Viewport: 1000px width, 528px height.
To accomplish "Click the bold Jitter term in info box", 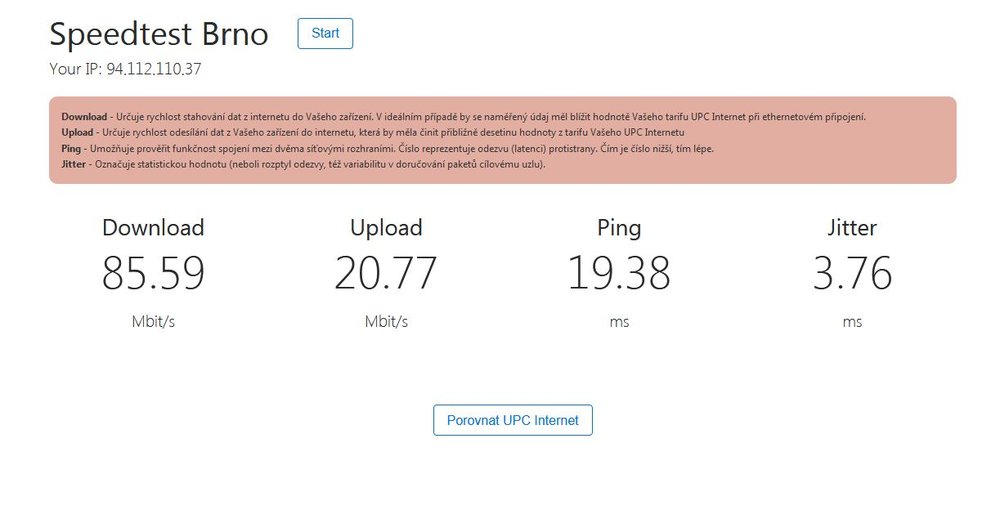I will tap(73, 164).
